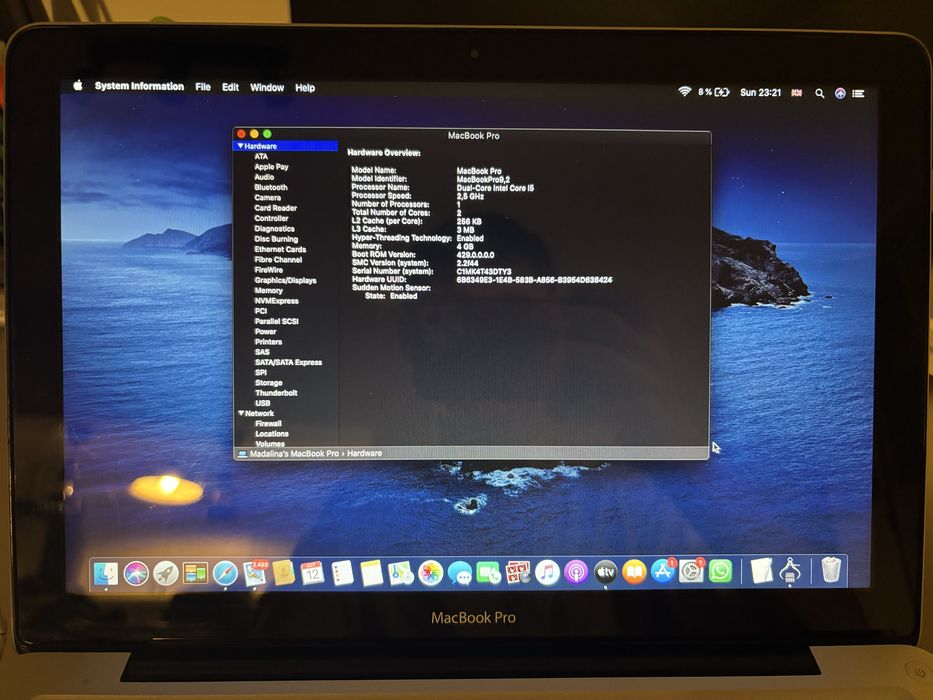The height and width of the screenshot is (700, 933).
Task: Open the Maps app
Action: (x=400, y=573)
